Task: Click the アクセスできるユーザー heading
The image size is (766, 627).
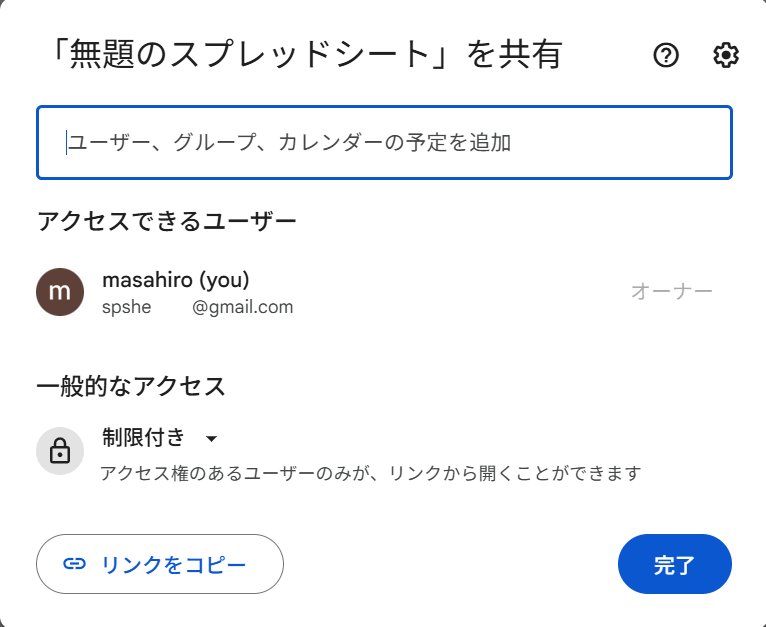Action: coord(167,221)
